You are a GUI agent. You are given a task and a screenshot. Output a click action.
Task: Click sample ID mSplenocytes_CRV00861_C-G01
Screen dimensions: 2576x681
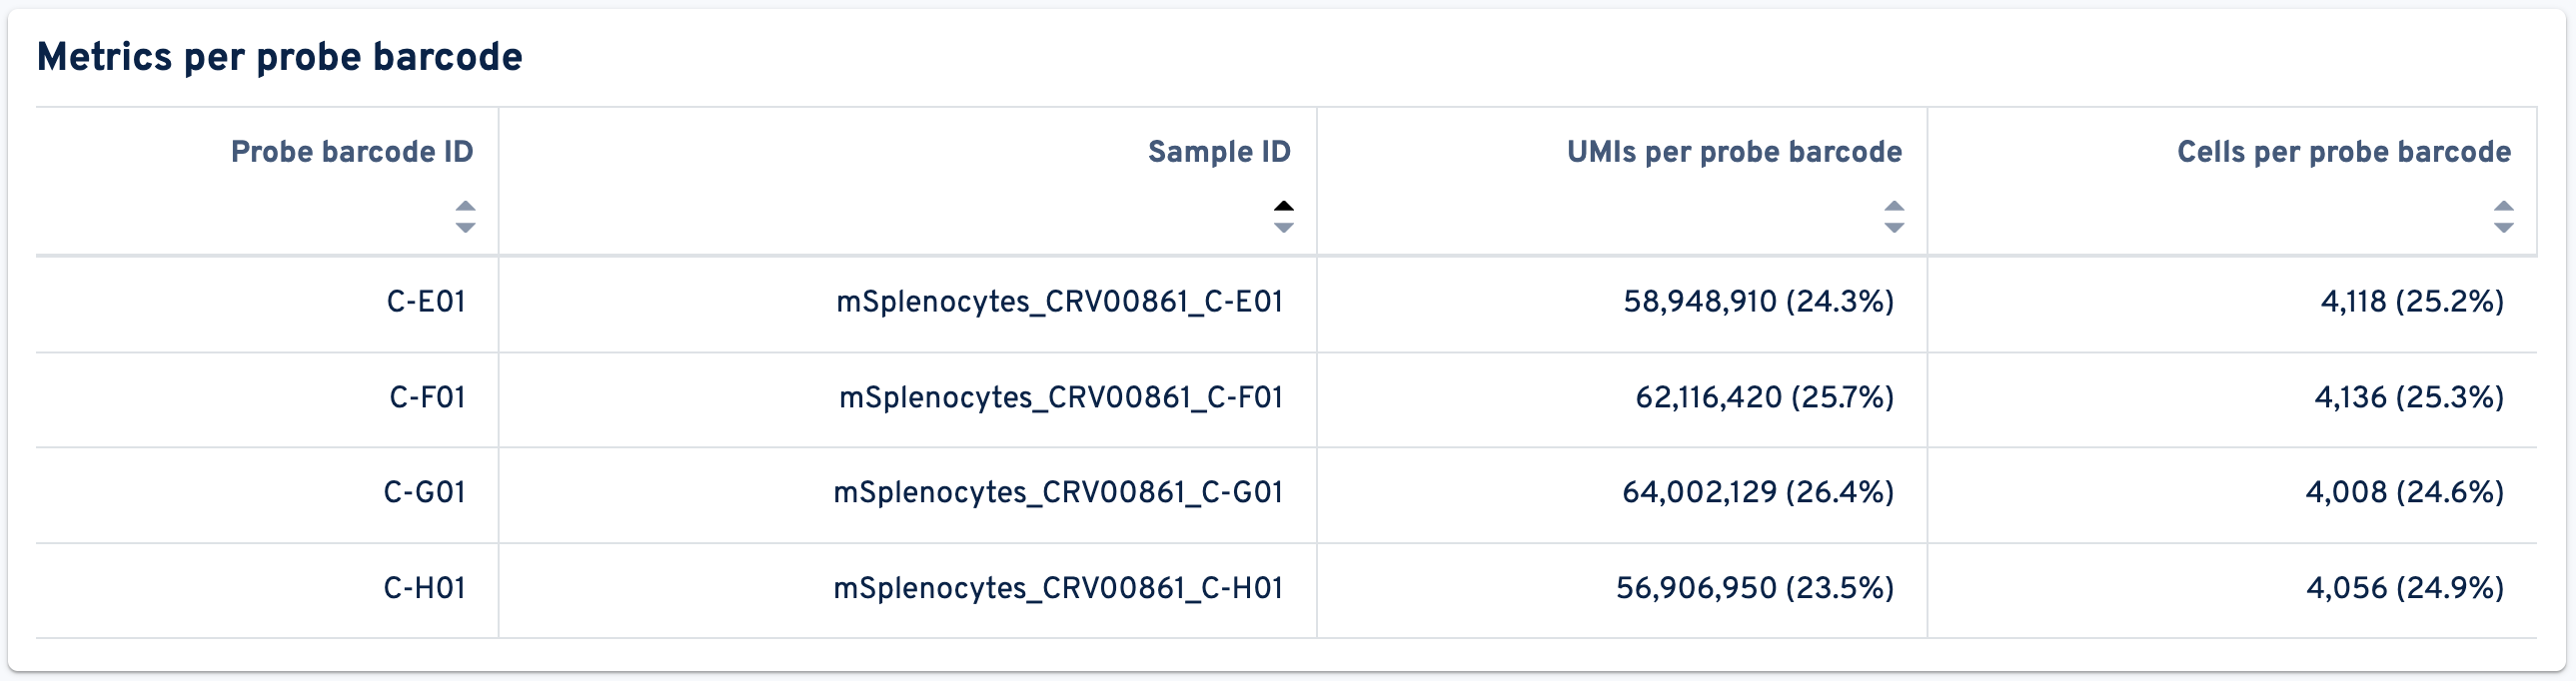click(1058, 493)
